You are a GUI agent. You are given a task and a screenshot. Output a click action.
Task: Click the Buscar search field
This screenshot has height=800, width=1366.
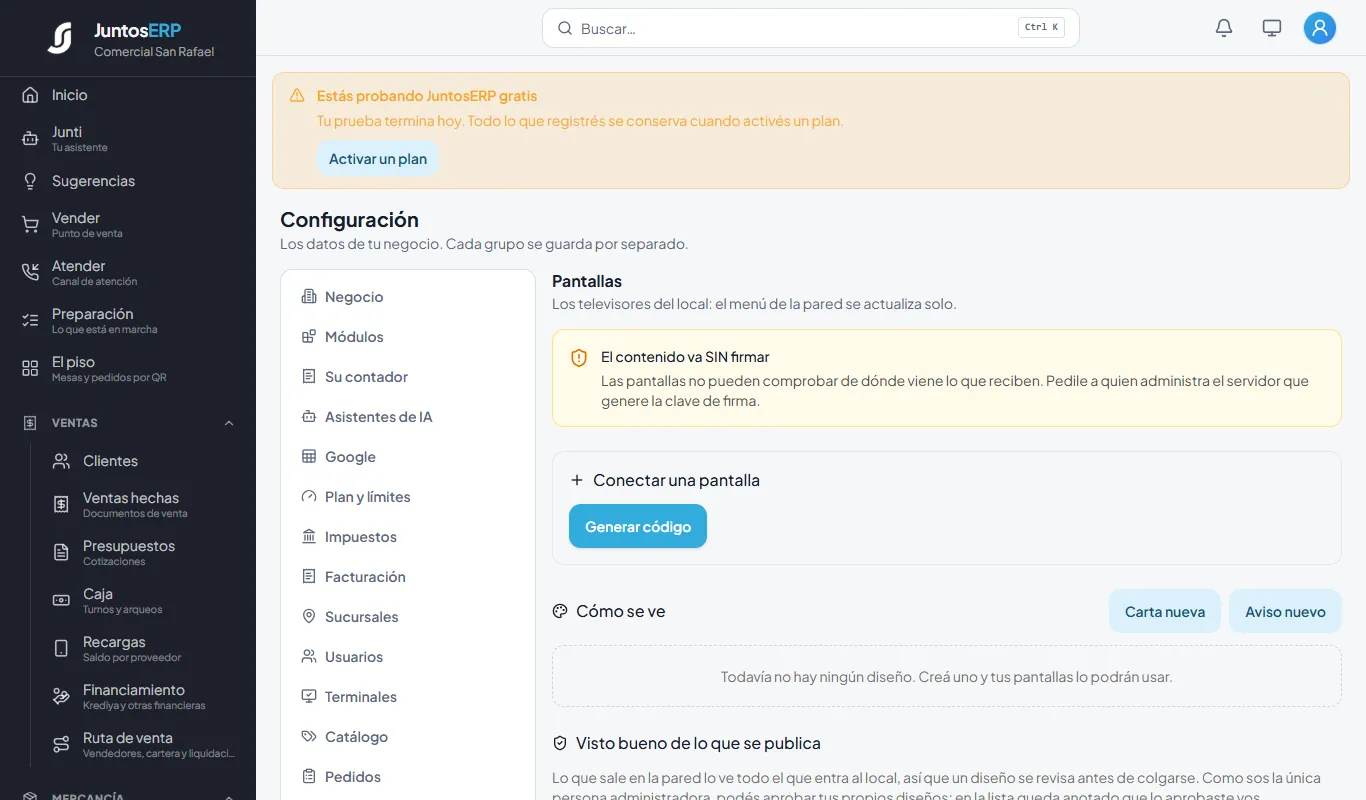[x=810, y=28]
